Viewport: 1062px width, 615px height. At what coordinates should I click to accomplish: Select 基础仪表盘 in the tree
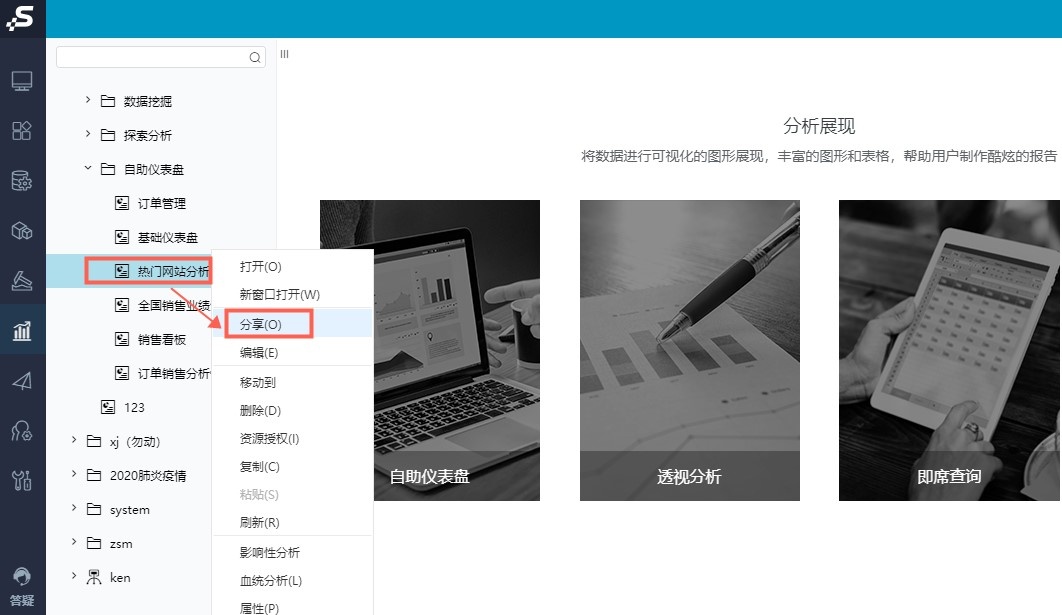(168, 238)
